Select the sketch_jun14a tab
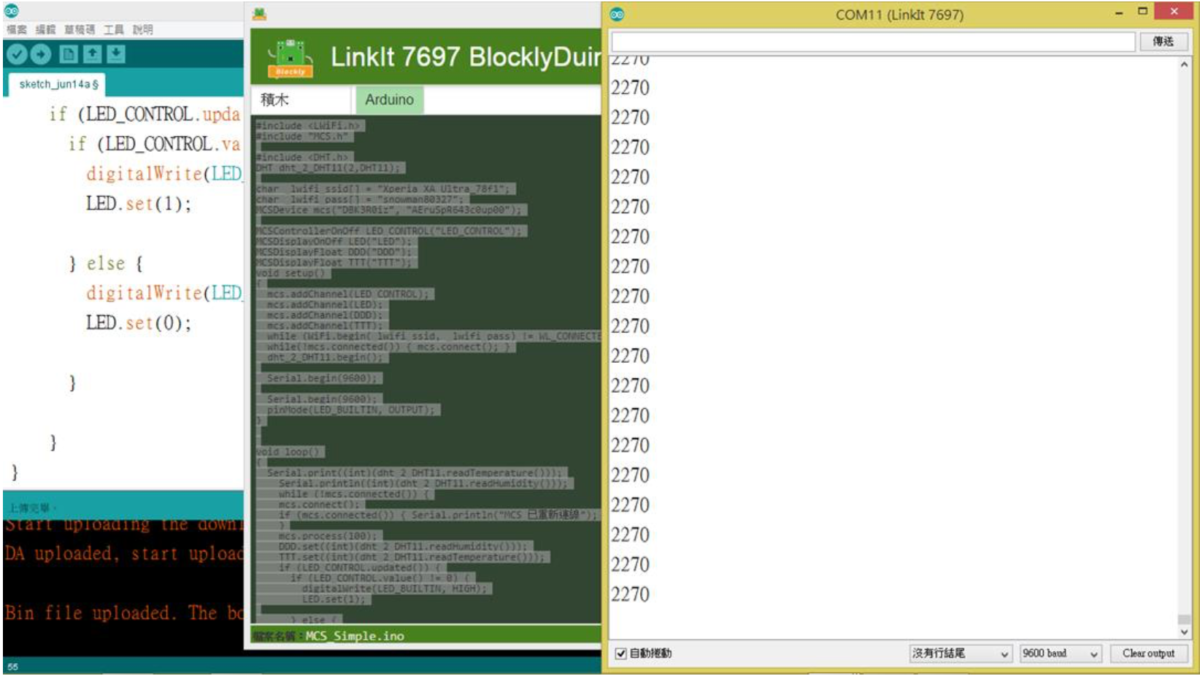 [58, 85]
